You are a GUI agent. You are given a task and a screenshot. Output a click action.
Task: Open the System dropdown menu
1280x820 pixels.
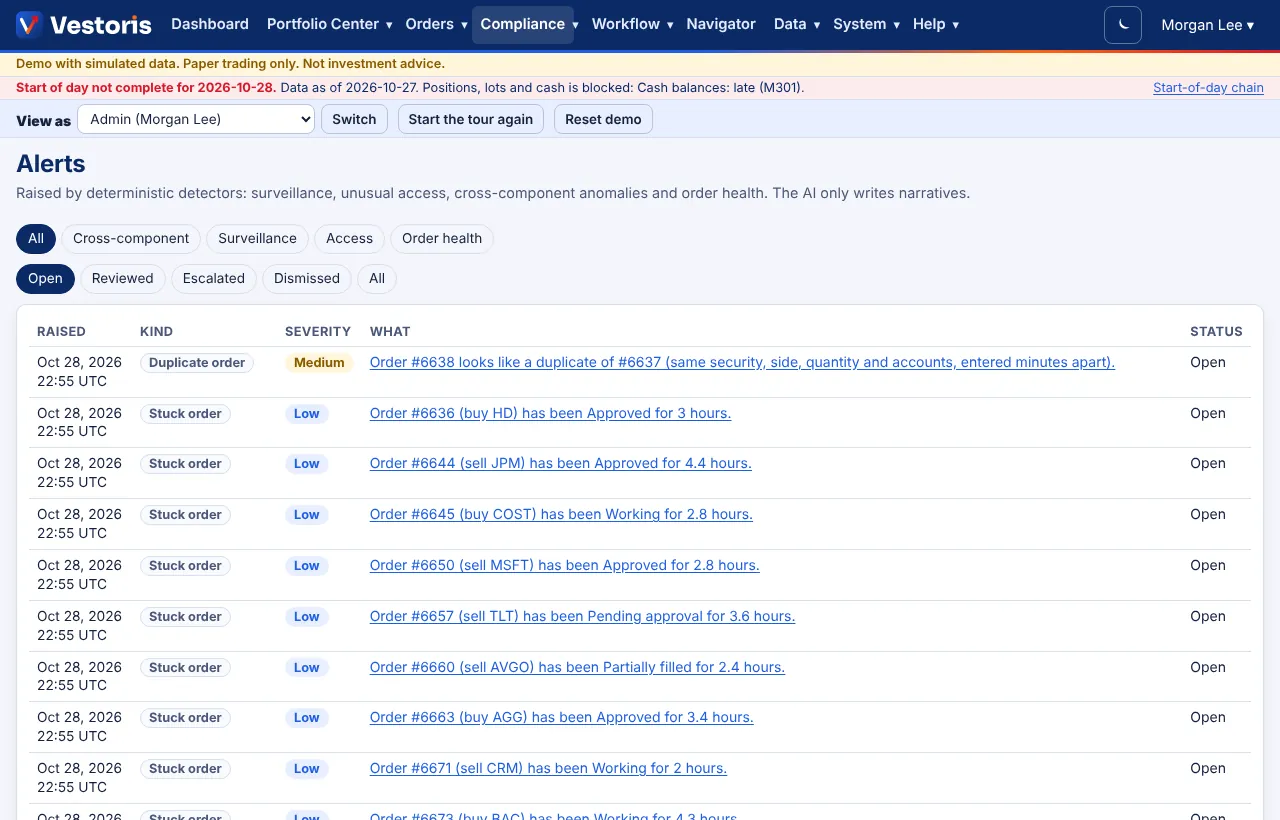click(x=866, y=24)
